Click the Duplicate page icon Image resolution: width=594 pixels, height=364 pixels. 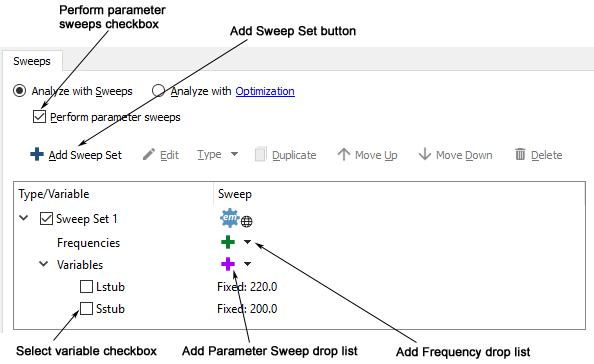[x=261, y=155]
